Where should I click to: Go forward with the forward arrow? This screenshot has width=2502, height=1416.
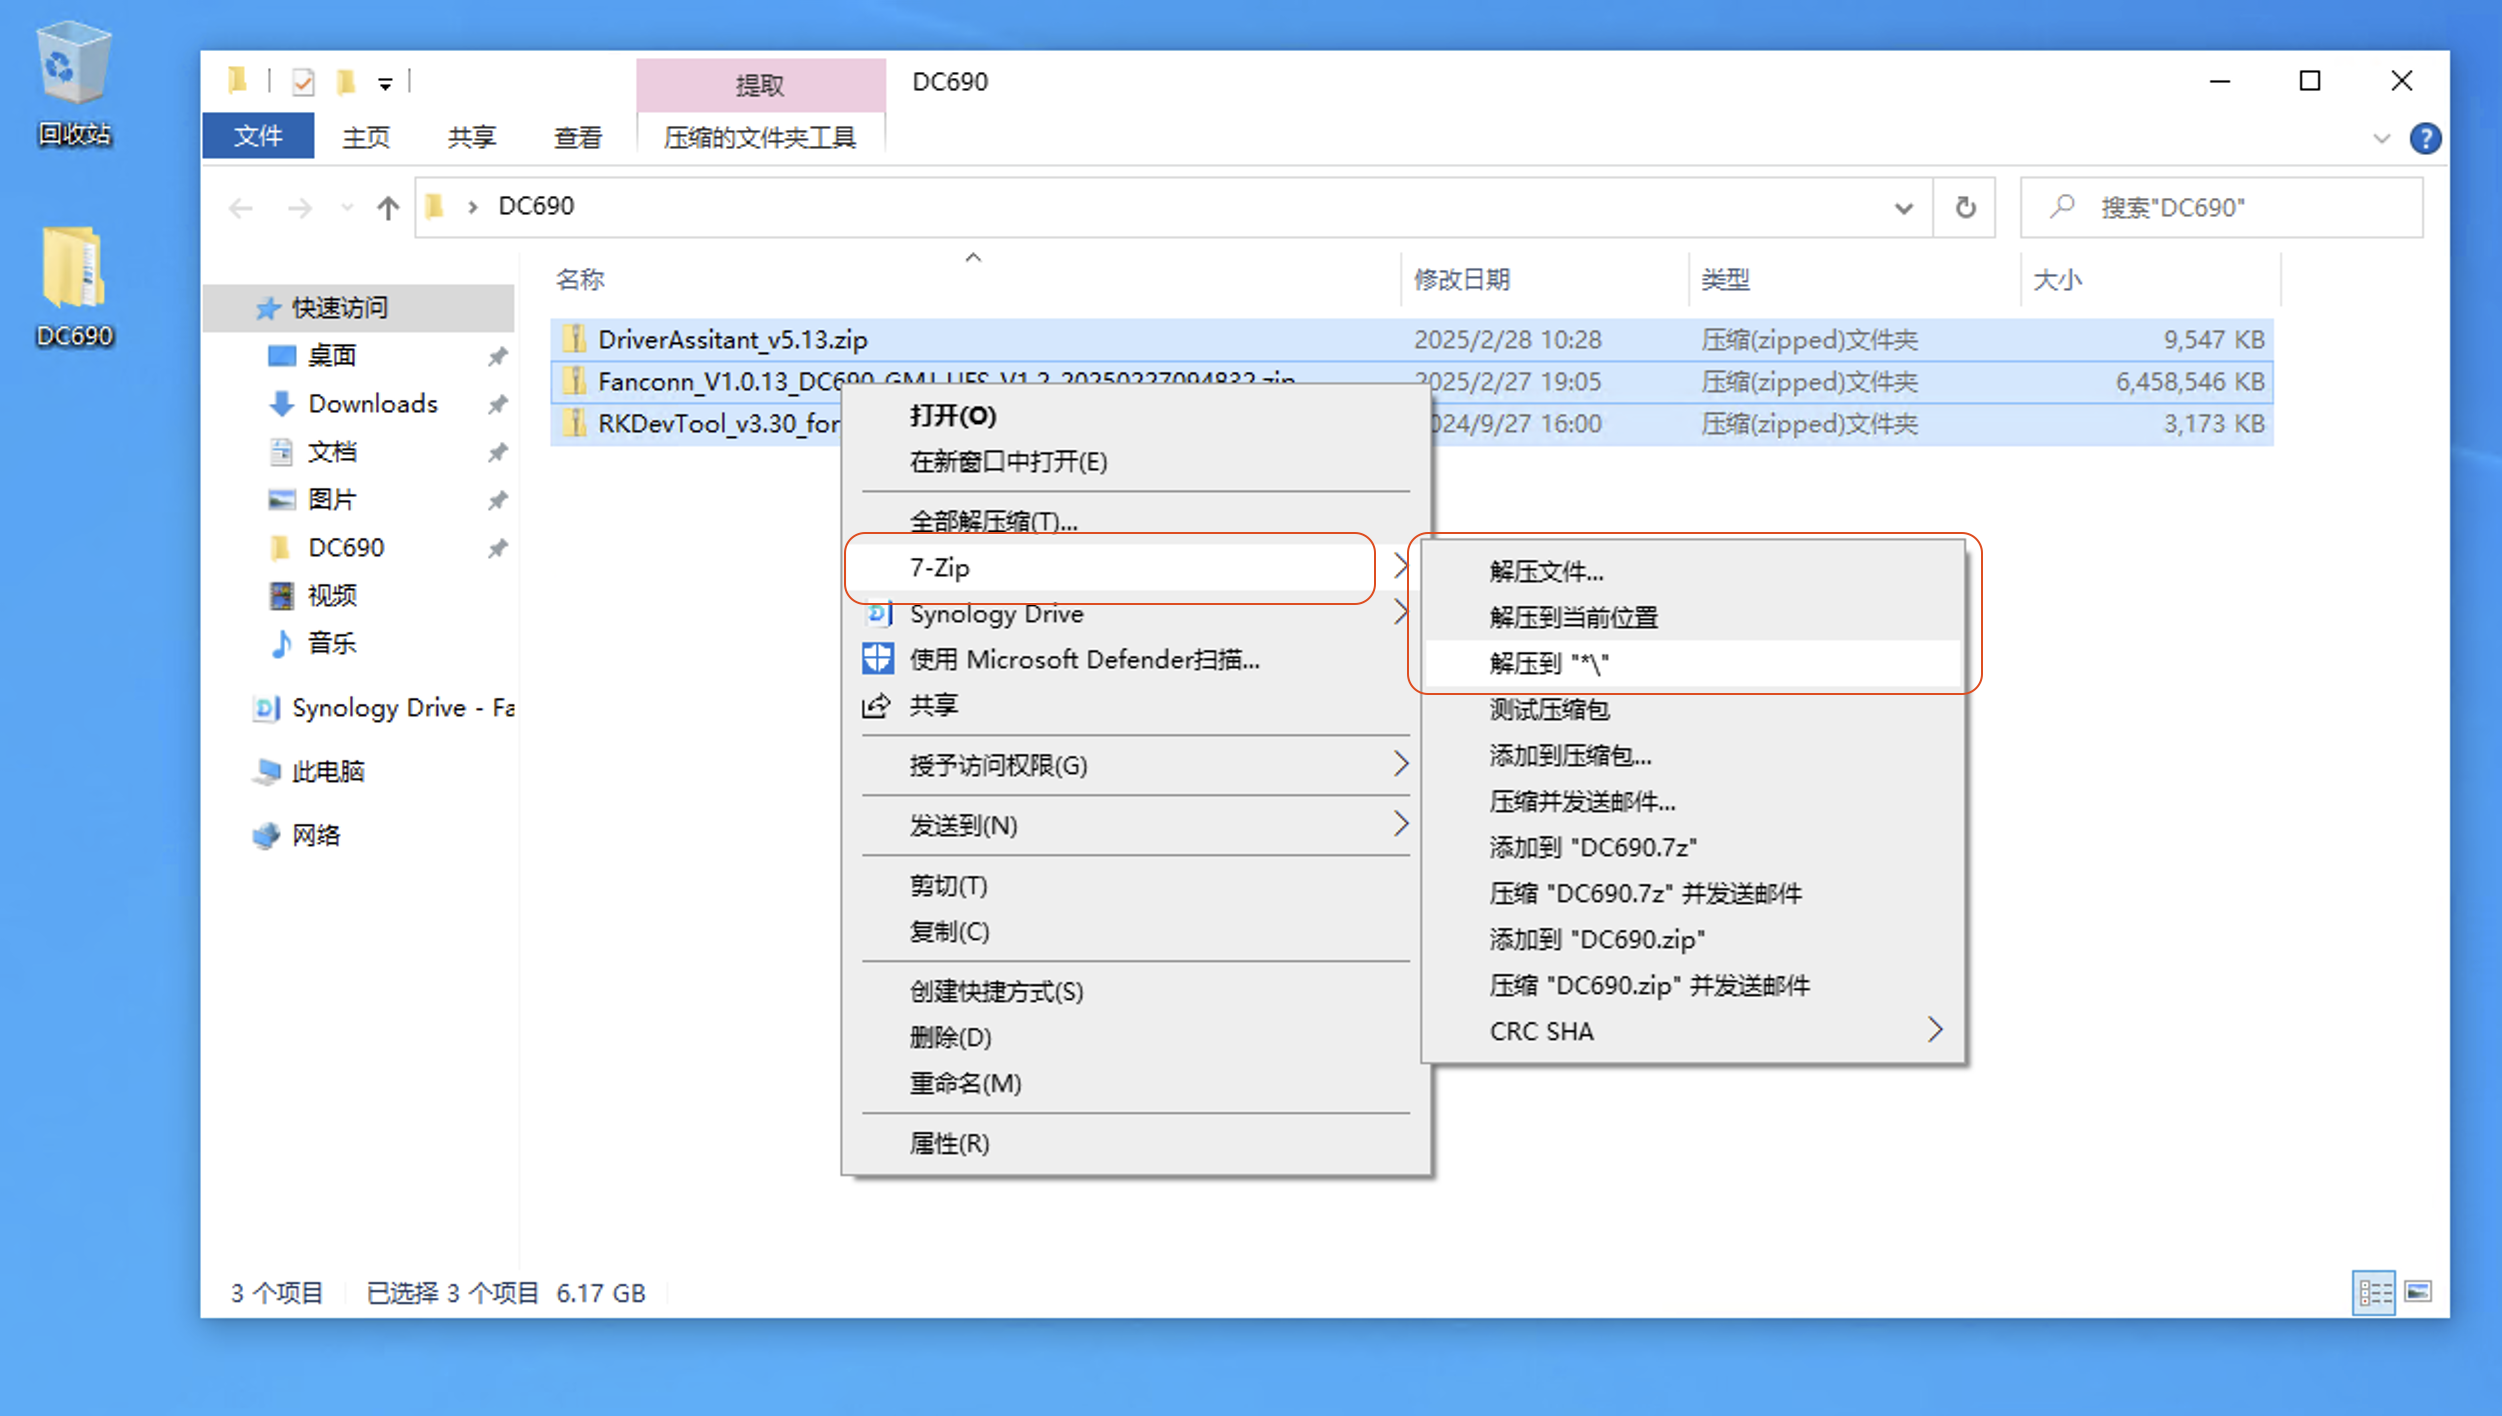299,207
